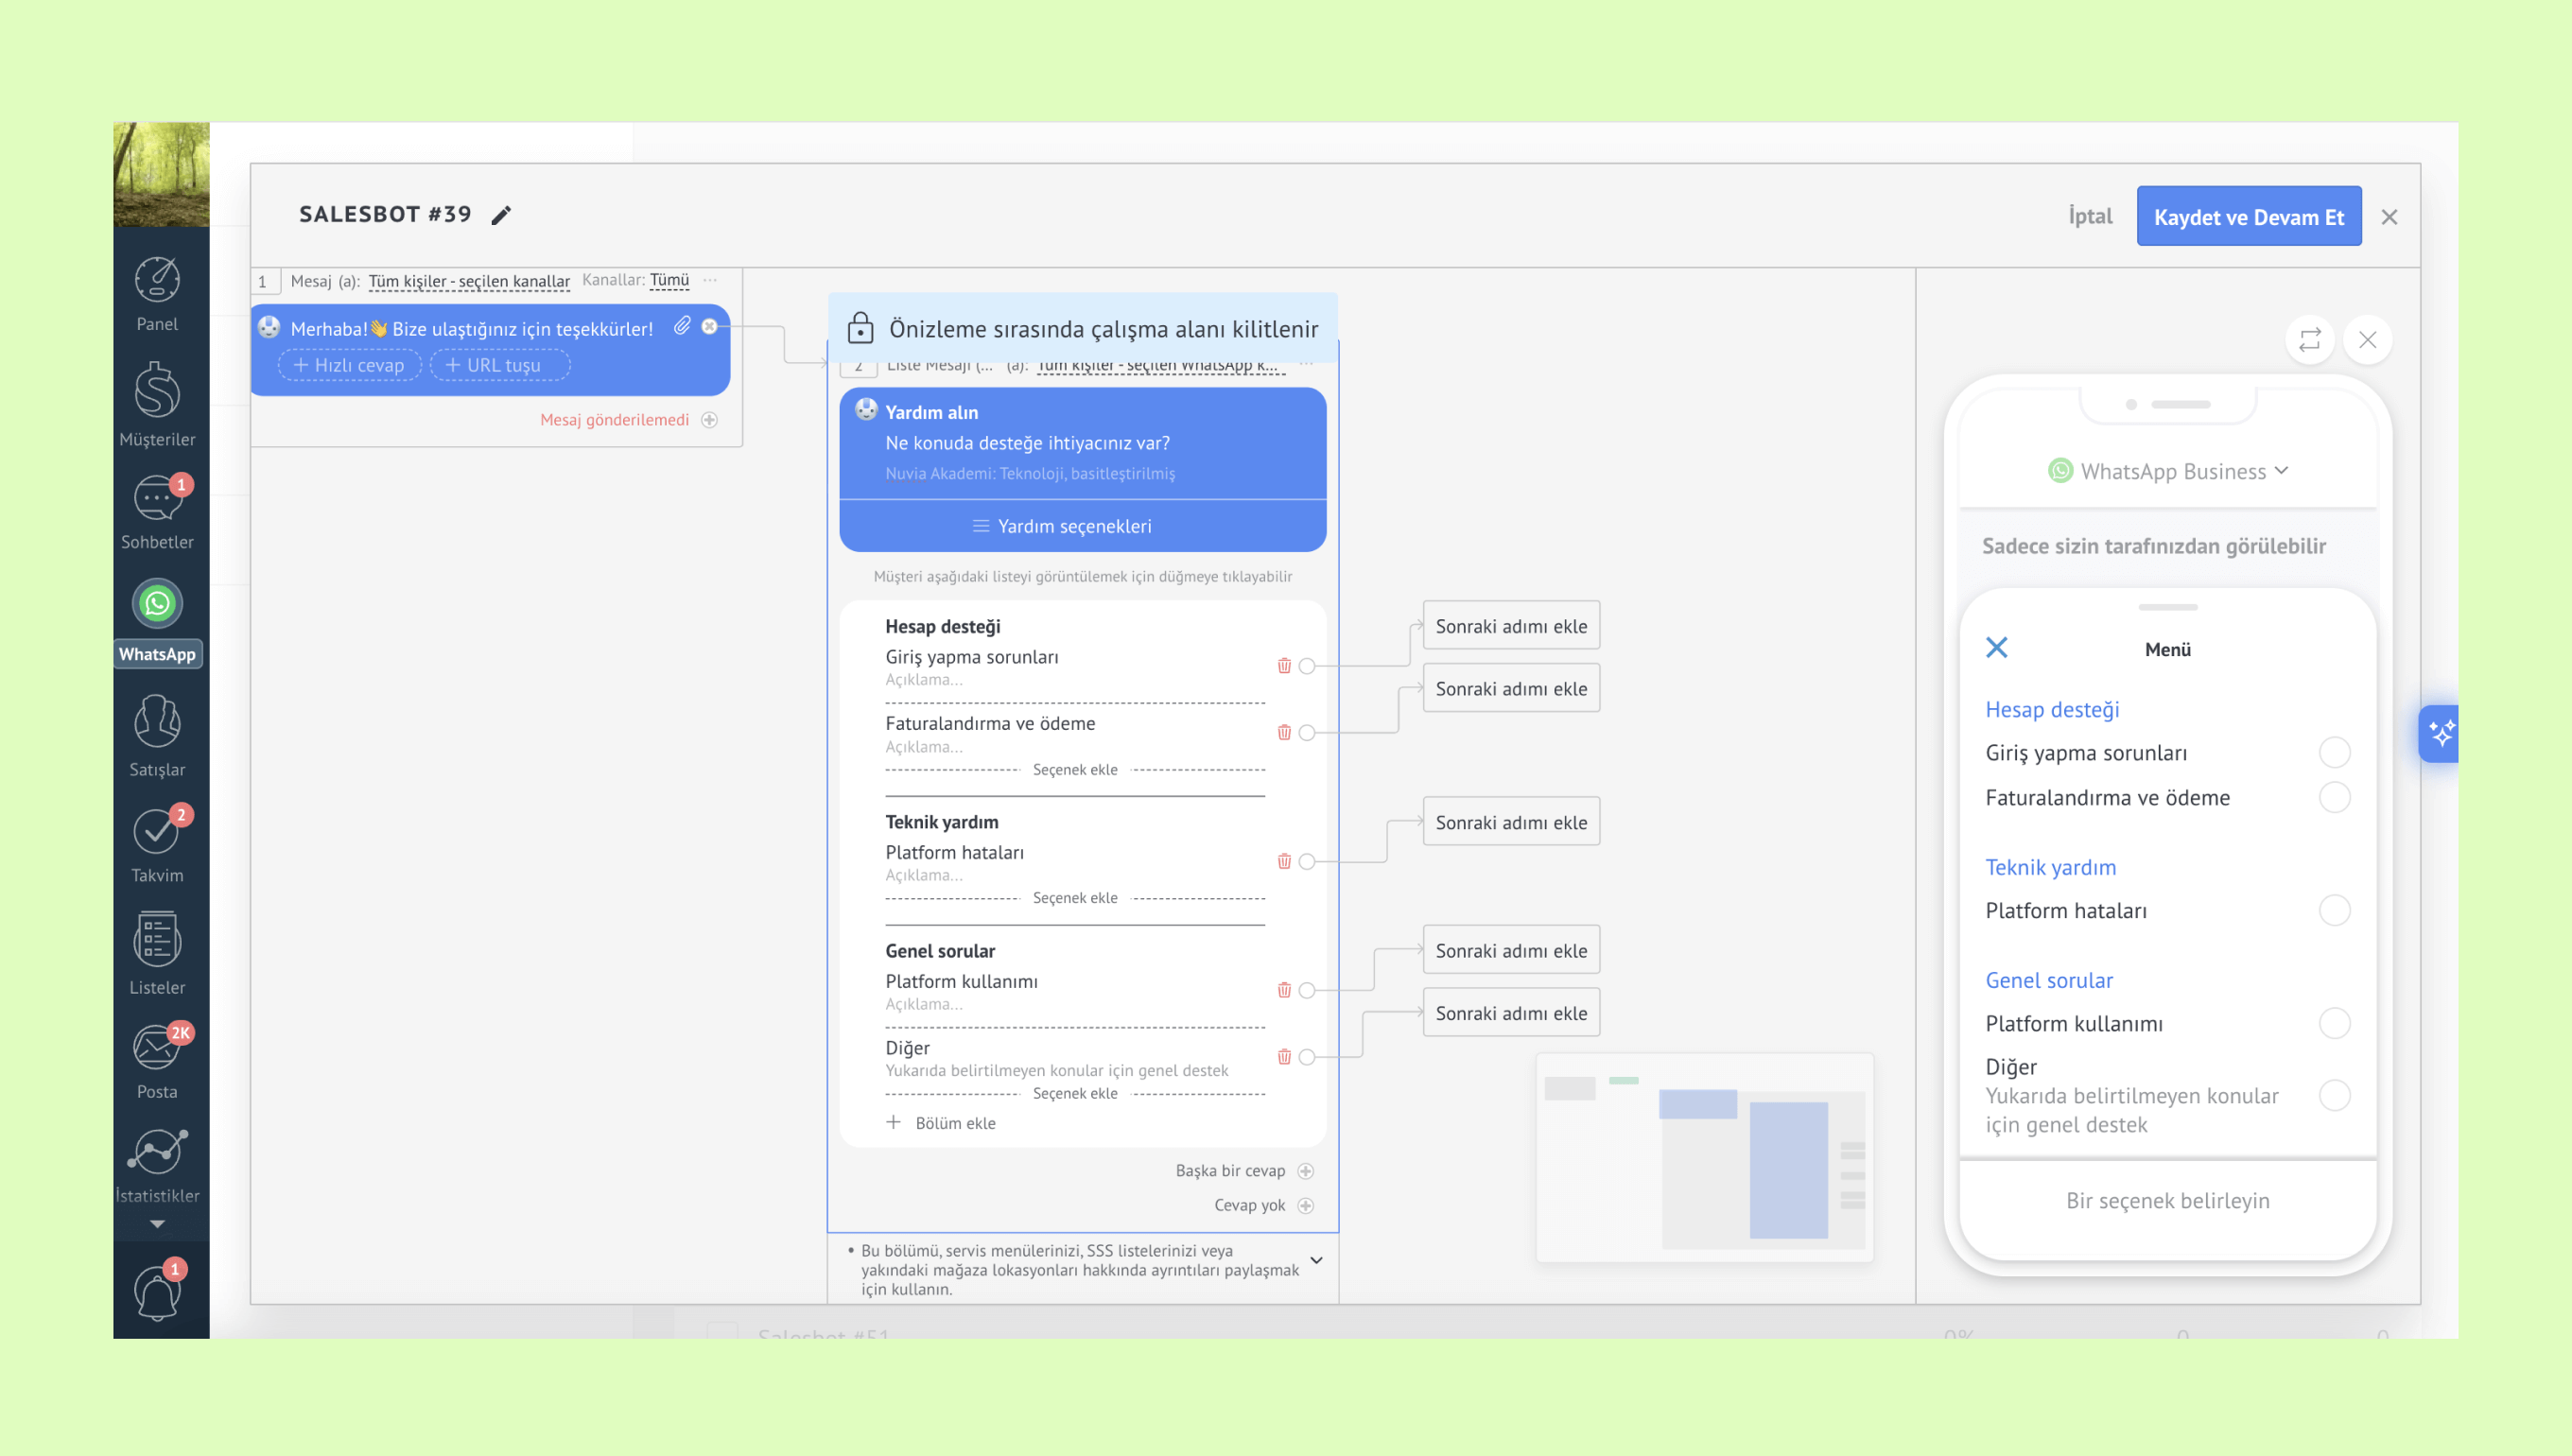Expand sidebar with arrow below İstatistikler
The height and width of the screenshot is (1456, 2572).
157,1224
